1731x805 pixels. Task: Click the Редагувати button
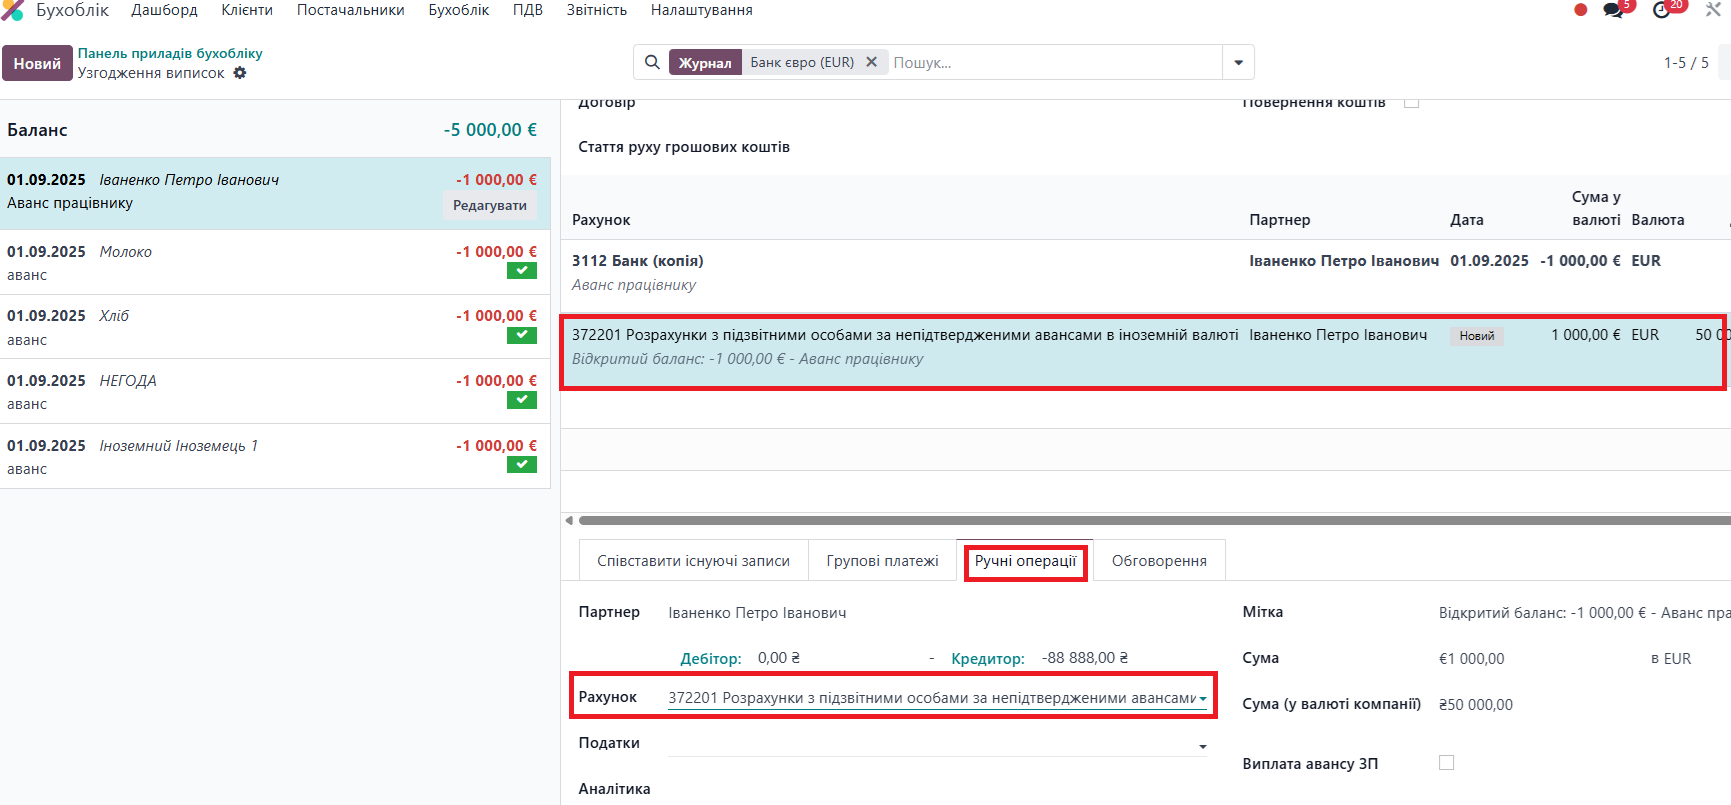[x=489, y=205]
